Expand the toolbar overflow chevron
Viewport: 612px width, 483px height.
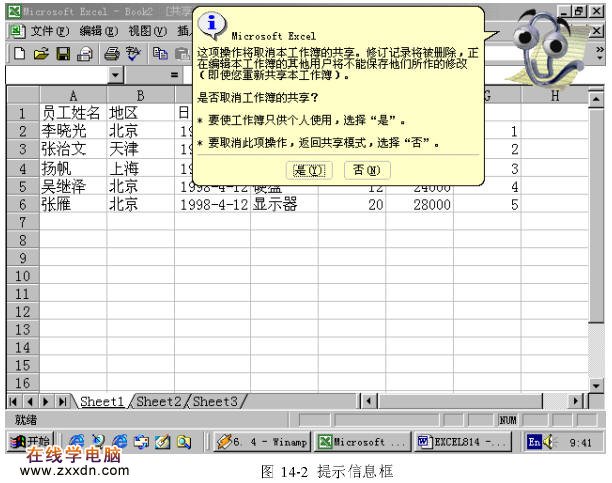click(600, 53)
